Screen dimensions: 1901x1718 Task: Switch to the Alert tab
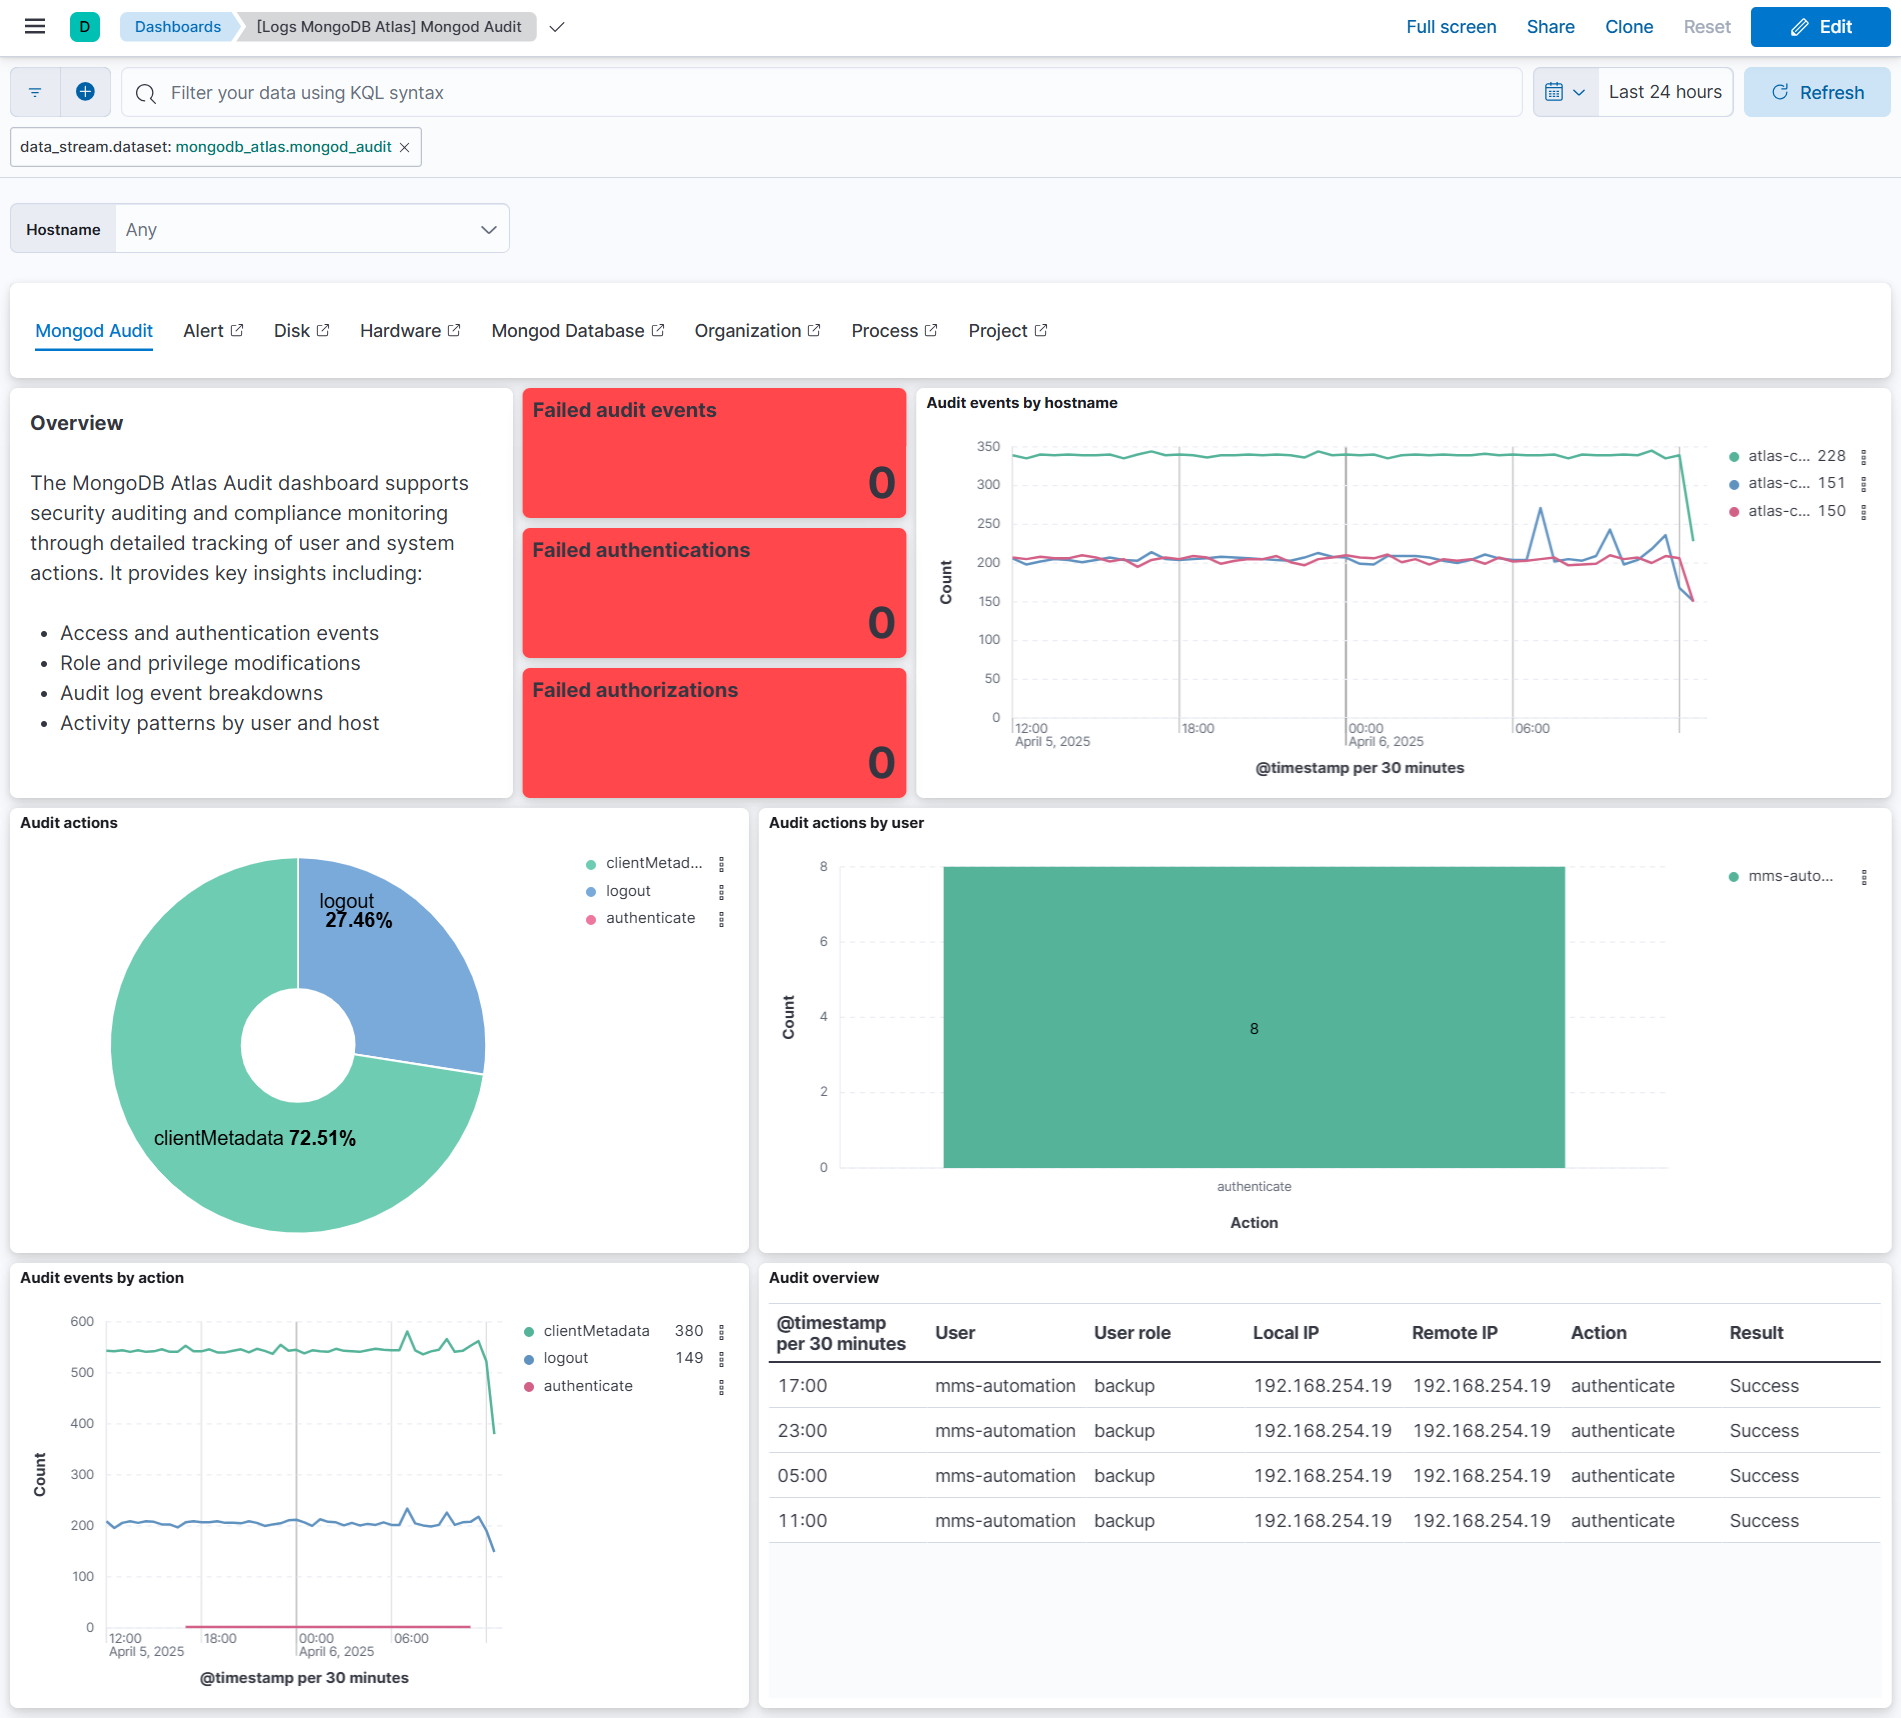point(203,330)
